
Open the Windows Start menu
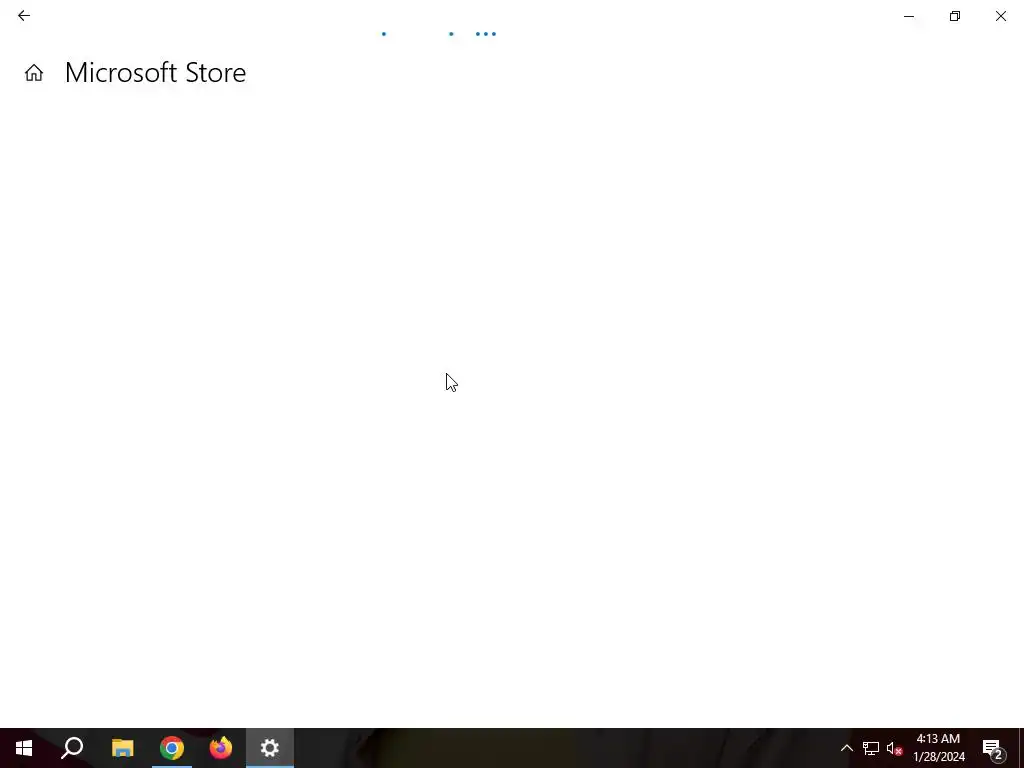tap(24, 748)
